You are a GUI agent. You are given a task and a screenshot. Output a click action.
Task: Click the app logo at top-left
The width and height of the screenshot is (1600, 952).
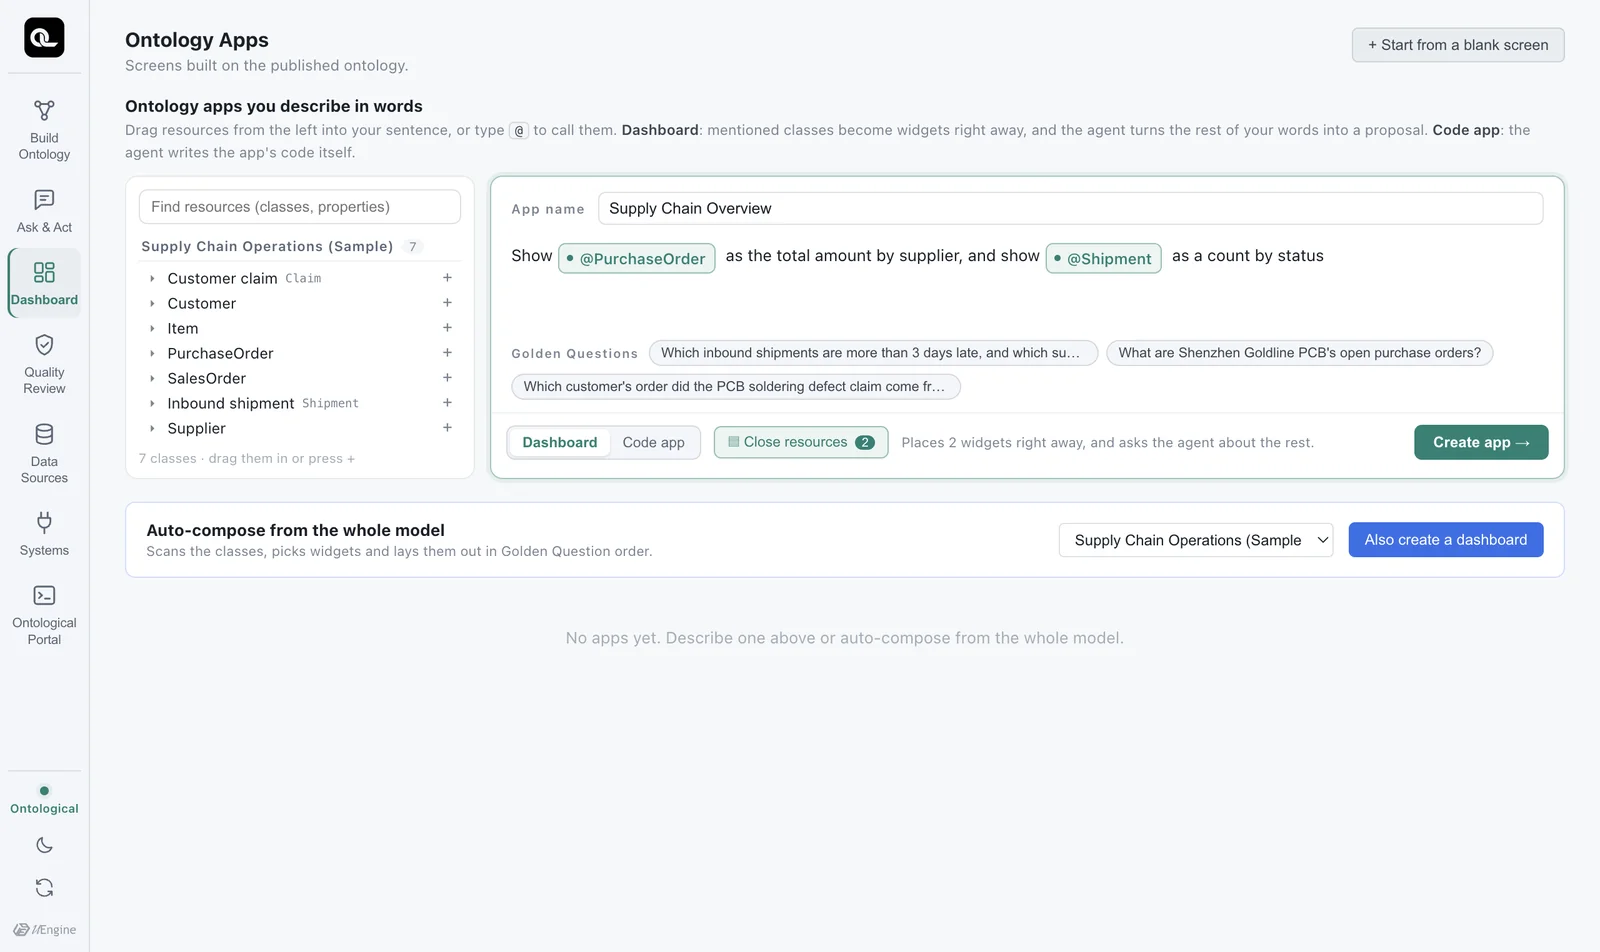point(44,38)
